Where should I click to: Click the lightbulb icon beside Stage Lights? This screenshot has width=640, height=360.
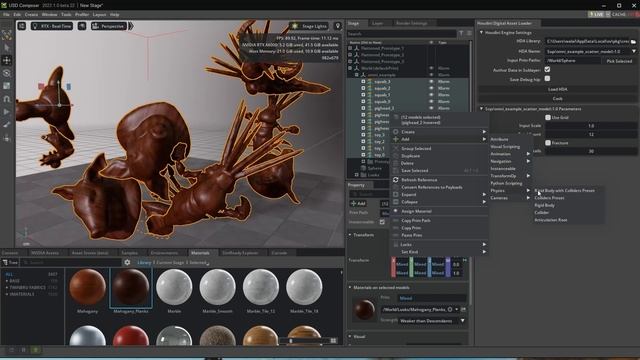338,26
